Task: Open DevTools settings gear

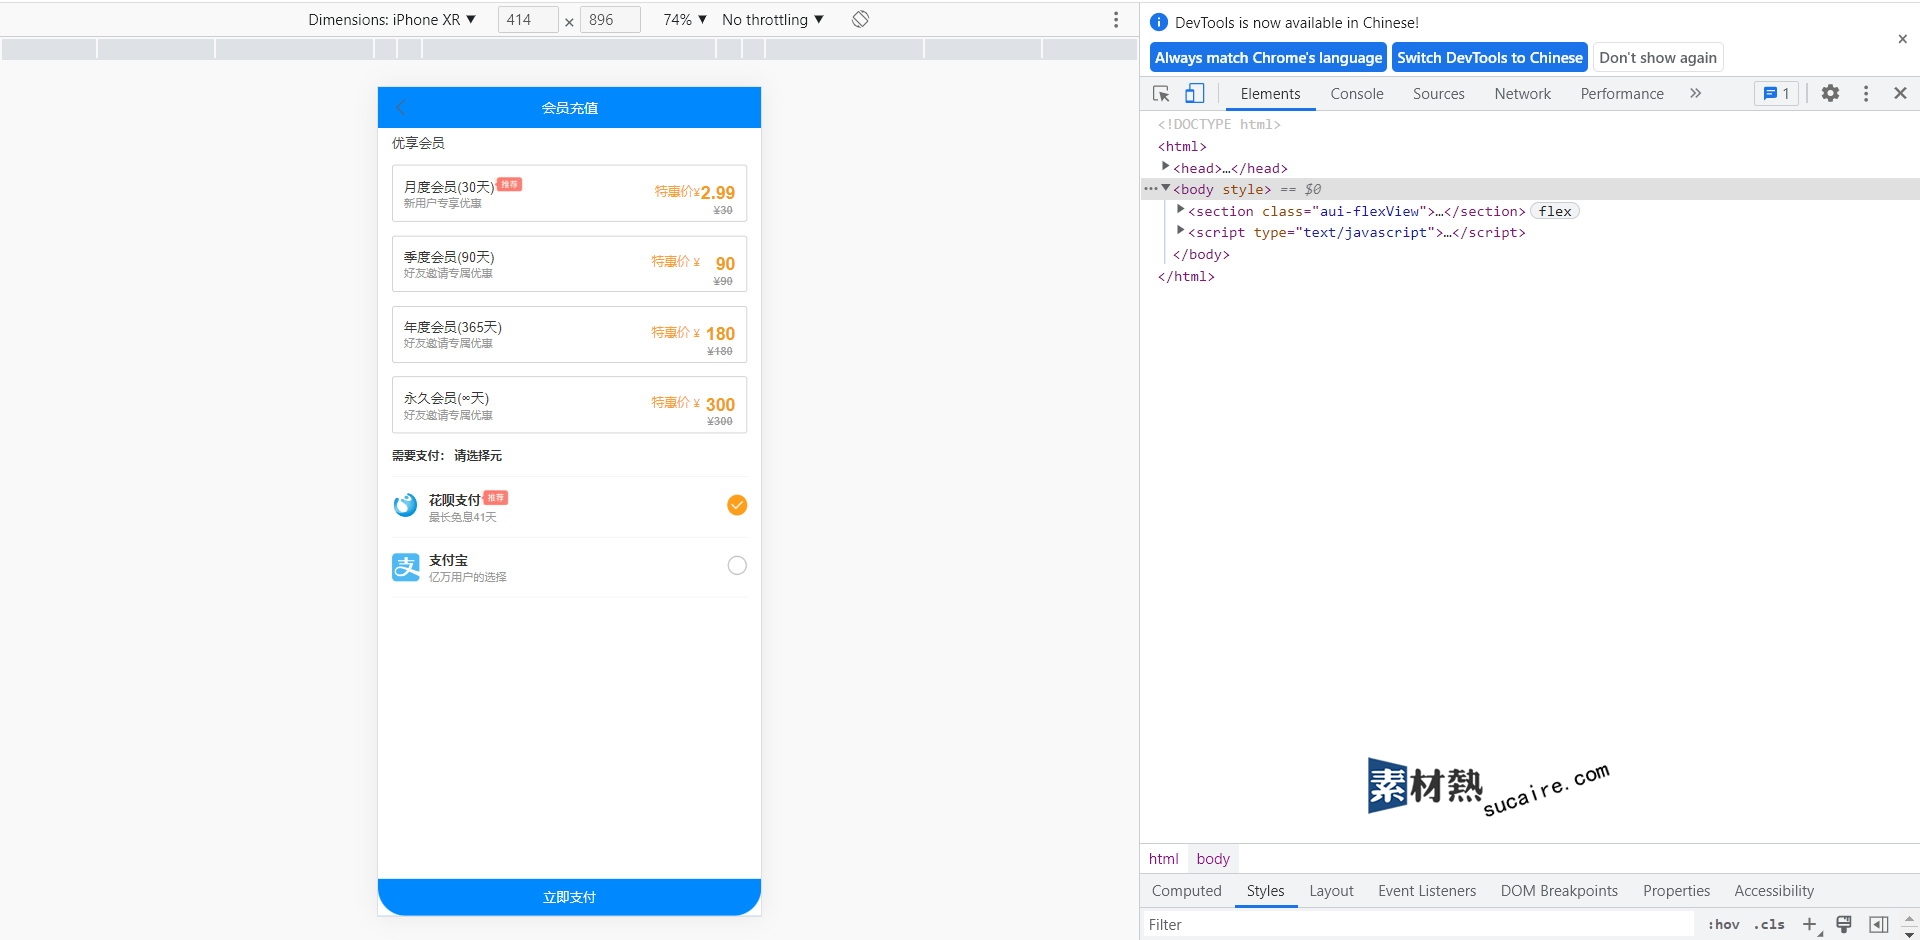Action: (x=1830, y=93)
